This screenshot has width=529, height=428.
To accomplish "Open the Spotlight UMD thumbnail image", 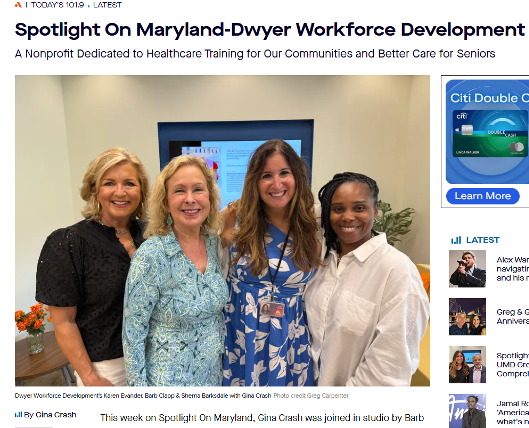I will 467,364.
